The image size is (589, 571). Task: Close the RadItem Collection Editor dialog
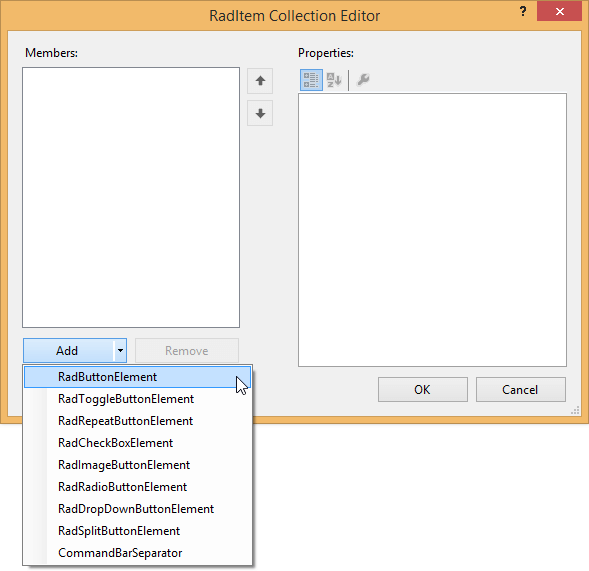[x=559, y=12]
